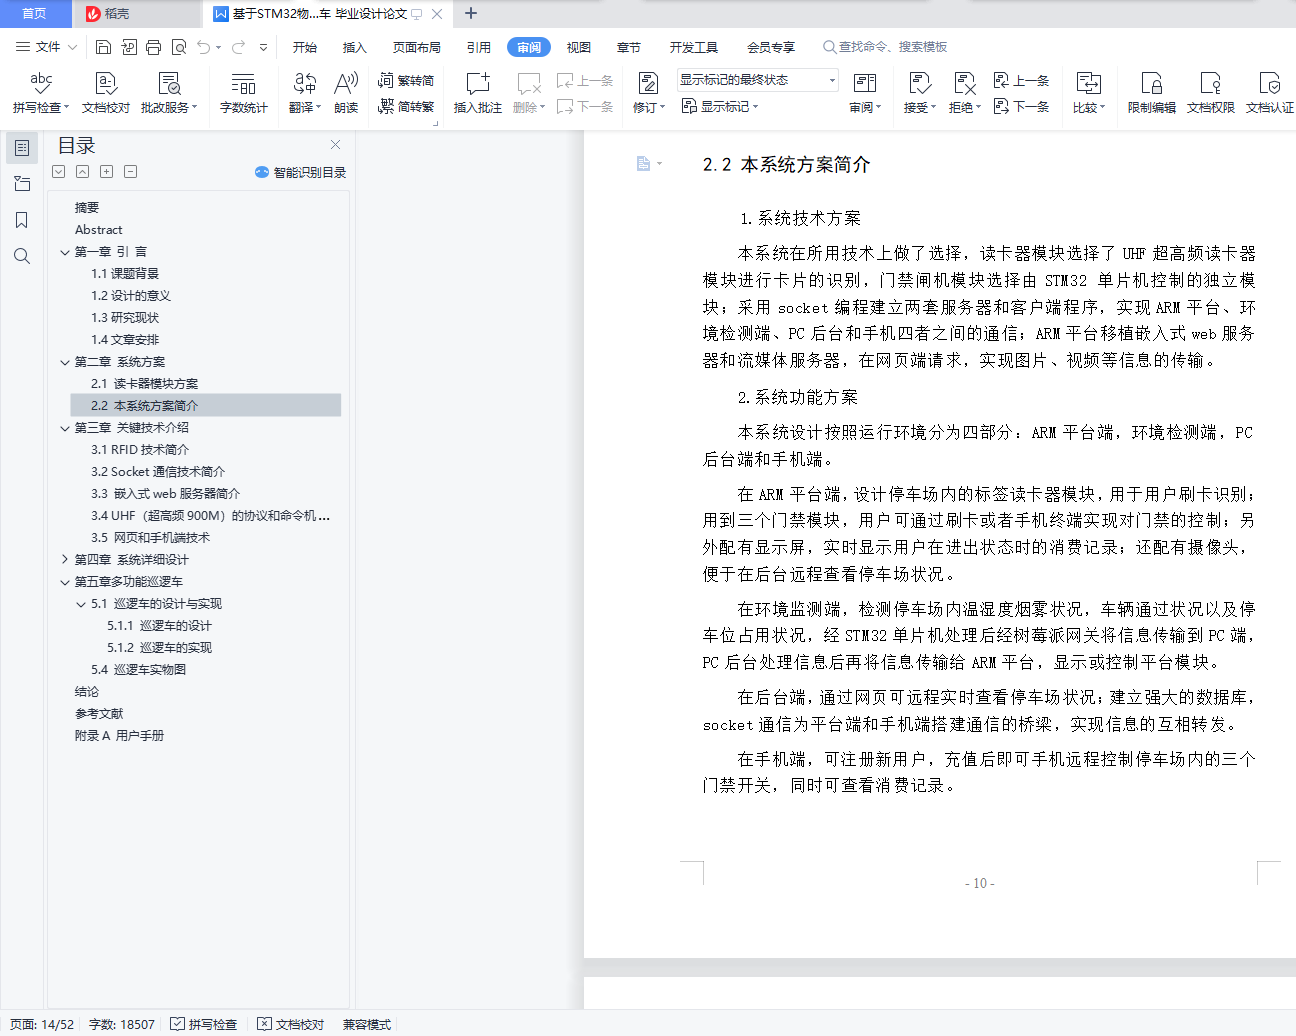Click the 智能识别目录 link
Screen dimensions: 1296x1036
pos(301,172)
